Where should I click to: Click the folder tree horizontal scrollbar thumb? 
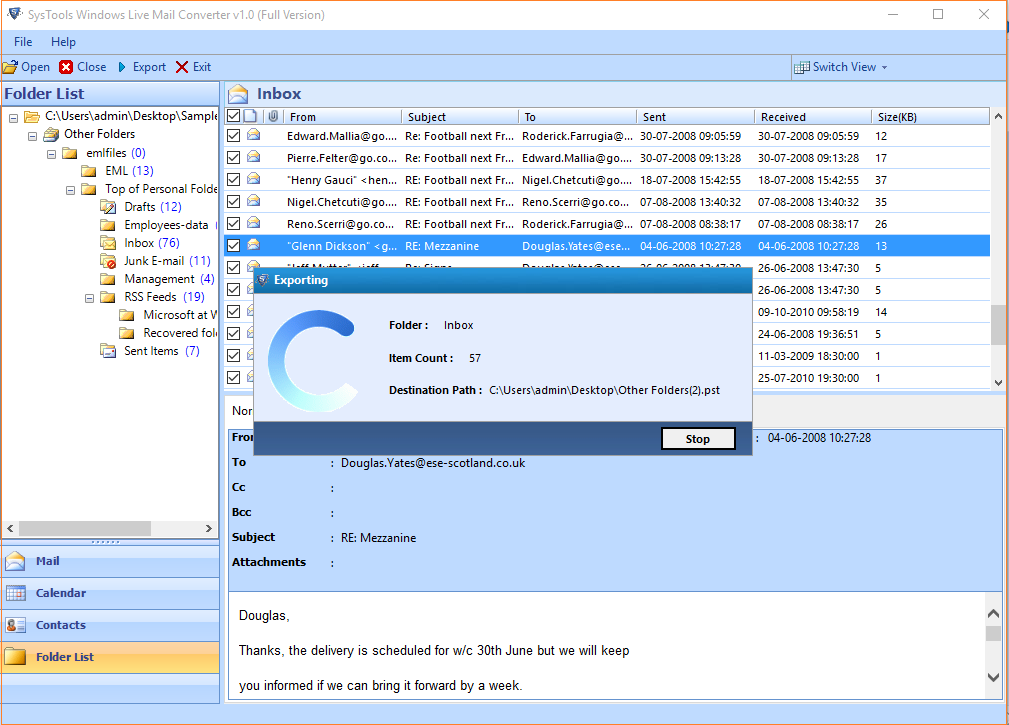coord(85,528)
